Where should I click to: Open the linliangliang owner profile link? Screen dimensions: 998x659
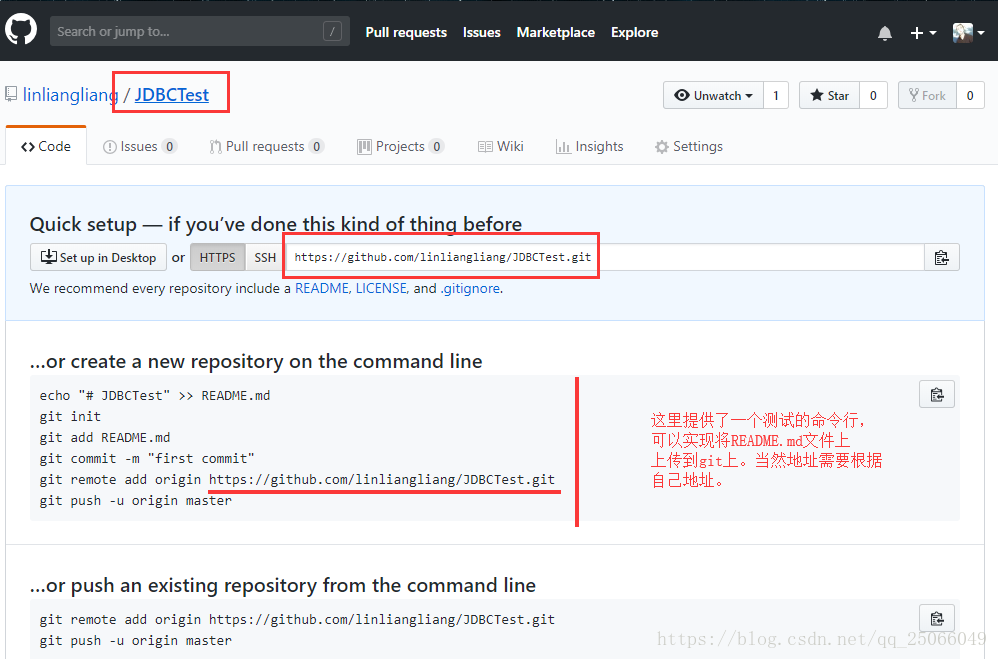[x=70, y=95]
